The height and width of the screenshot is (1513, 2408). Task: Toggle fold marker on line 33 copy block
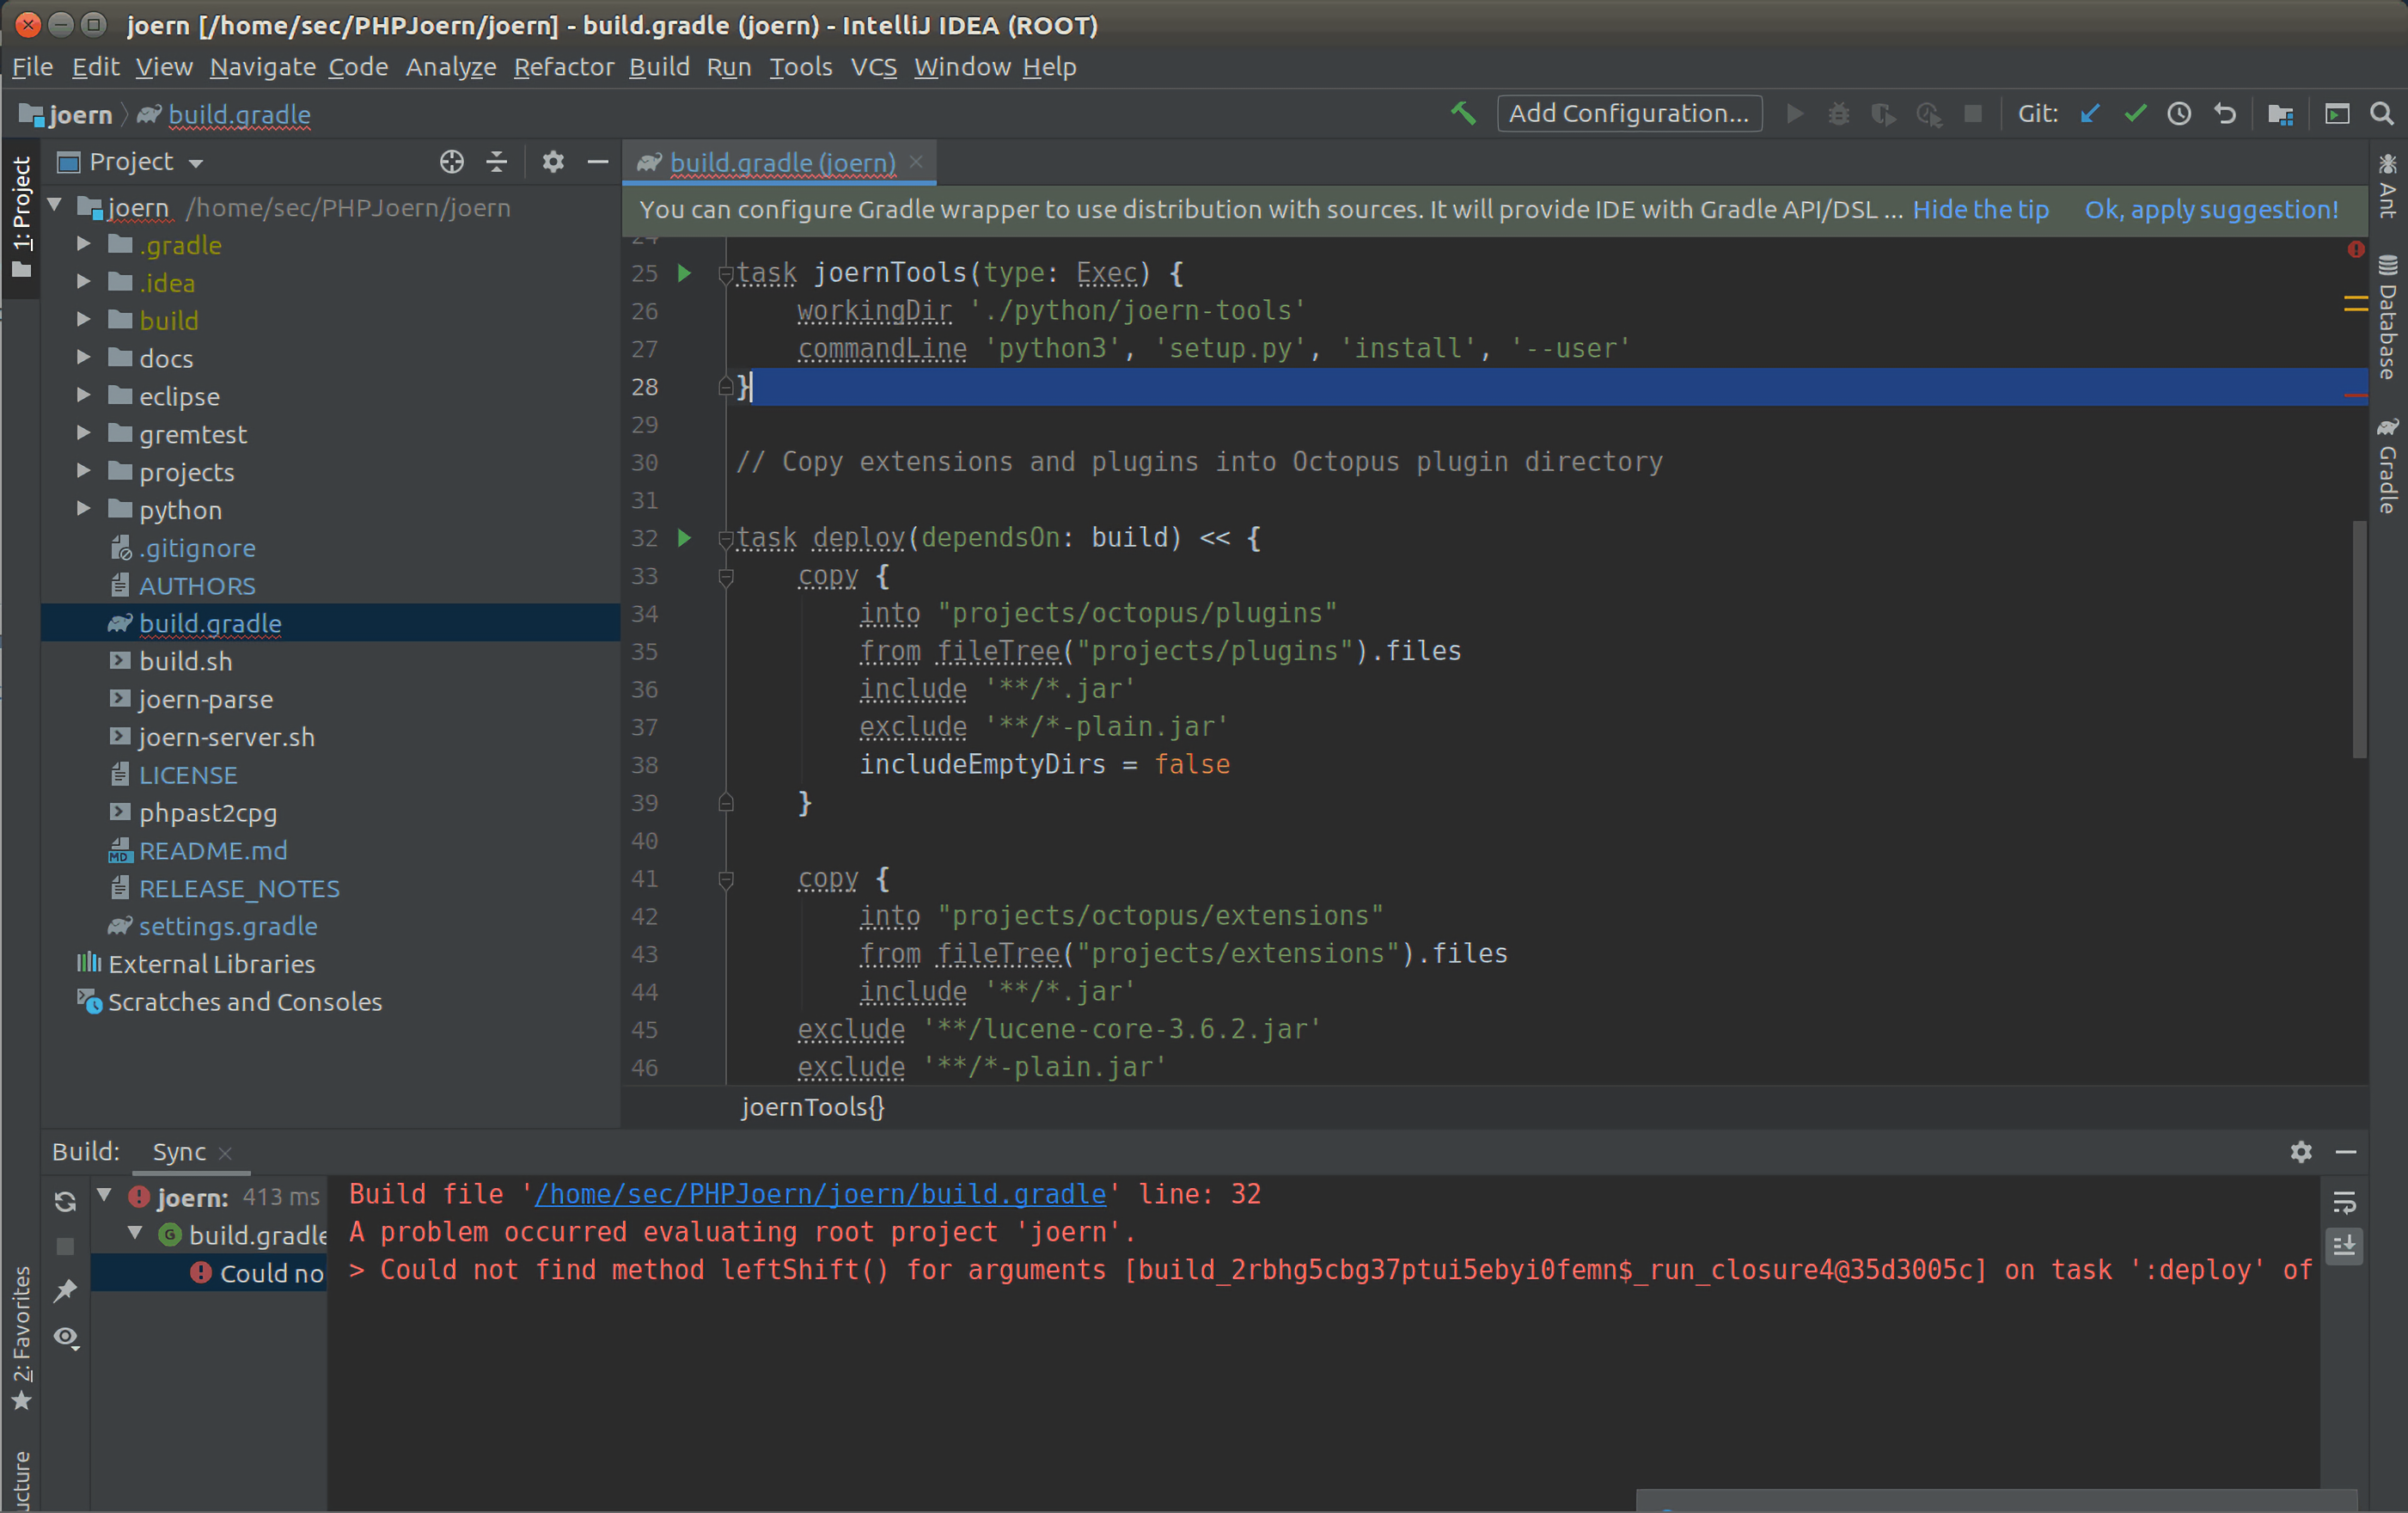pos(727,577)
